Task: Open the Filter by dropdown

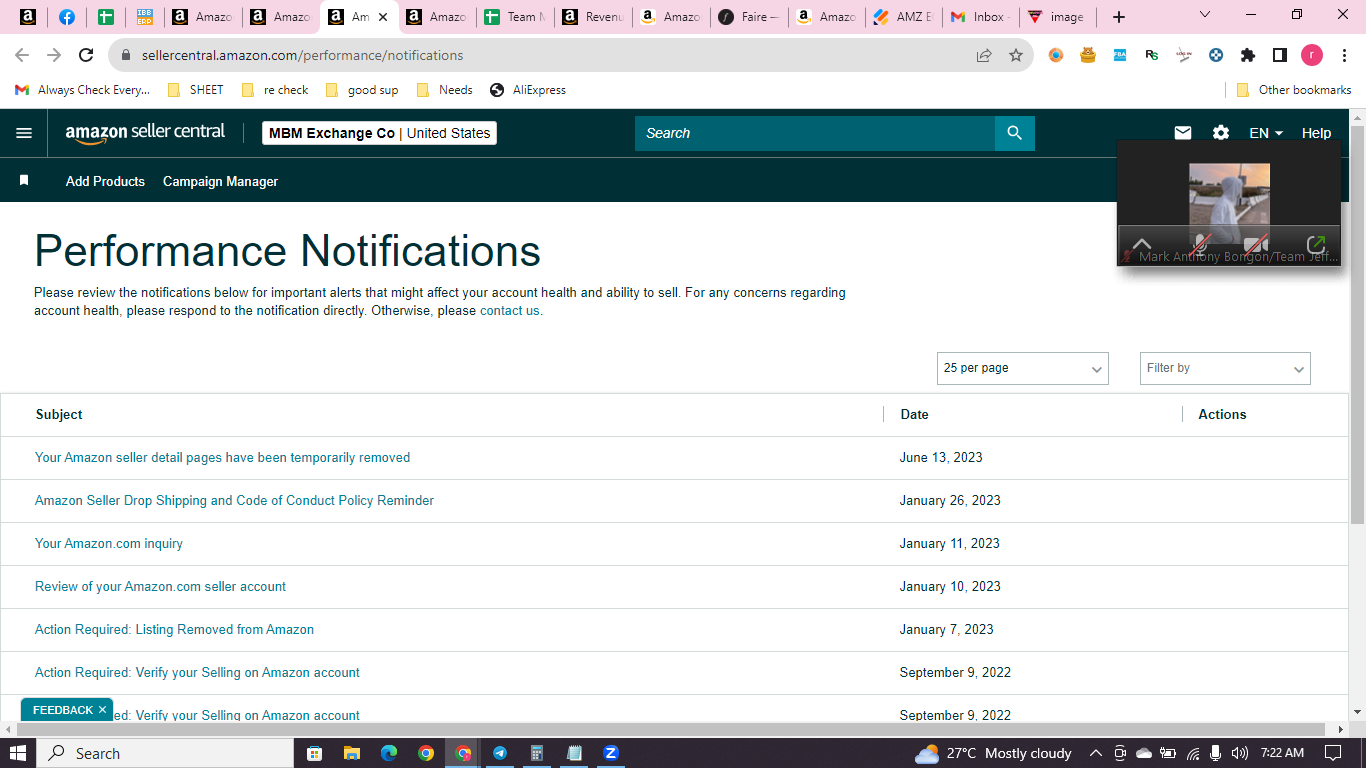Action: pos(1225,368)
